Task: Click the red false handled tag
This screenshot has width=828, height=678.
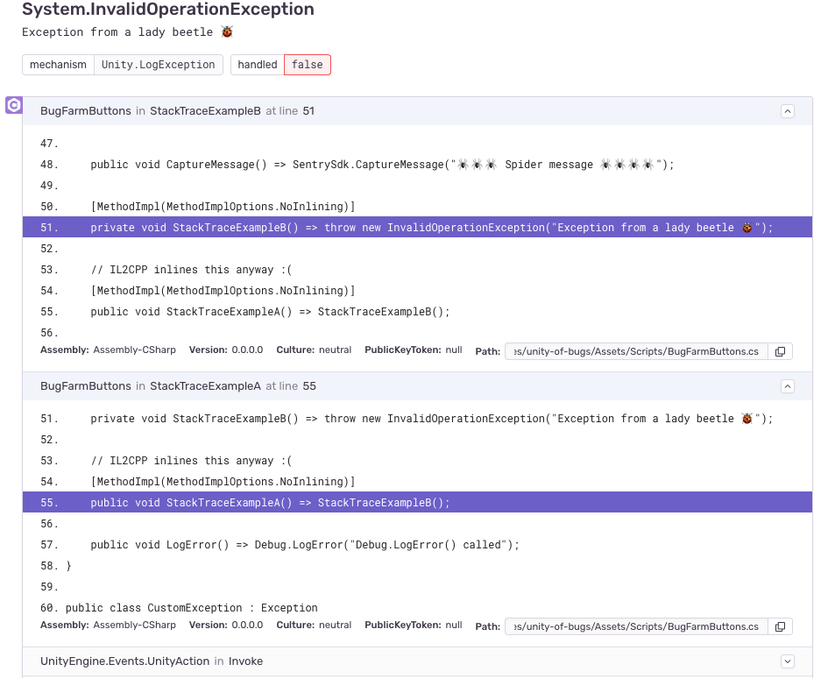Action: pos(306,64)
